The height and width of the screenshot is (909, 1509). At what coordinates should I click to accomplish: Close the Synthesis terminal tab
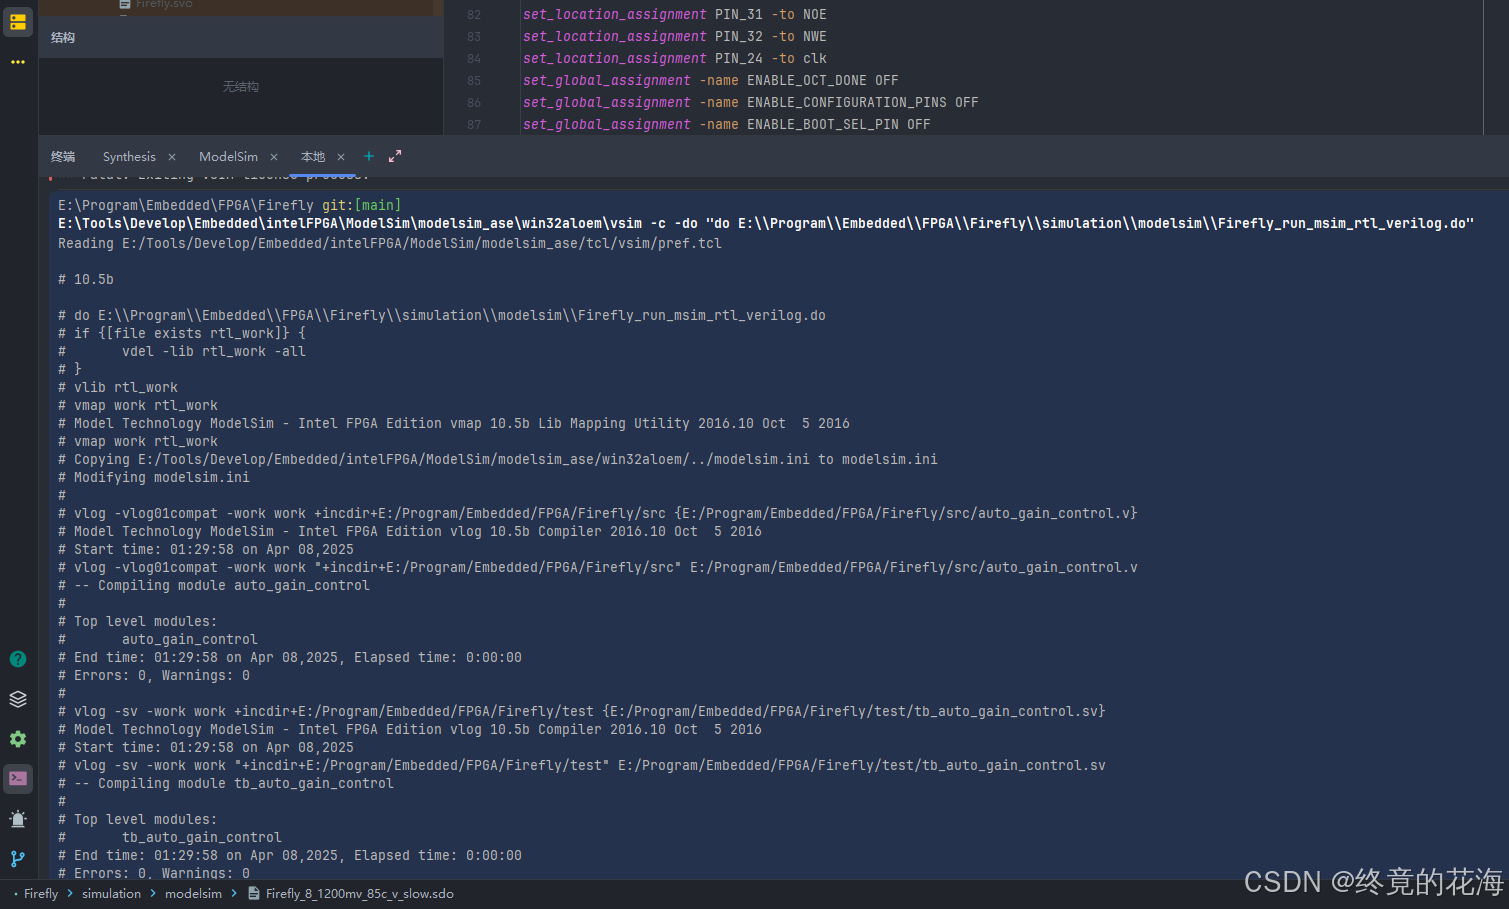coord(172,157)
